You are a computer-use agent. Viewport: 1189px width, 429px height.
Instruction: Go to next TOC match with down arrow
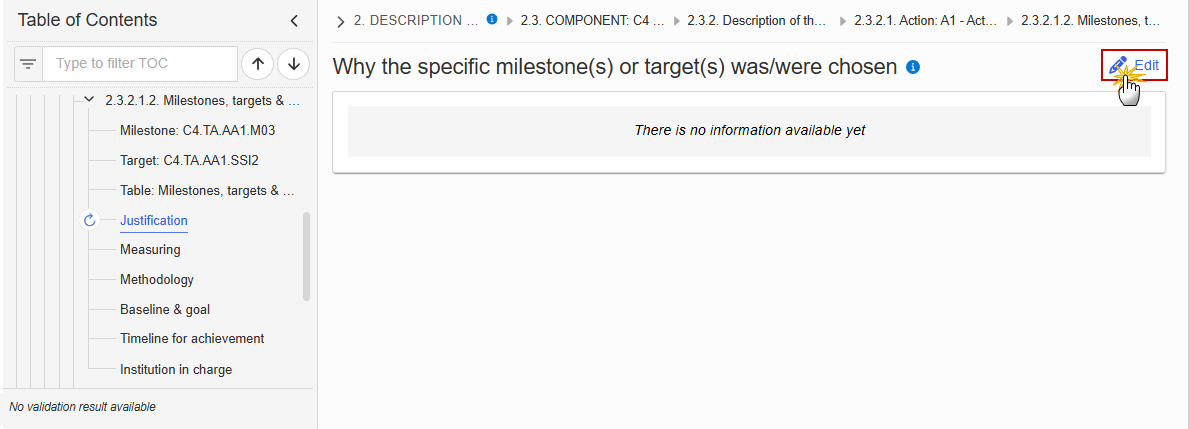tap(293, 64)
